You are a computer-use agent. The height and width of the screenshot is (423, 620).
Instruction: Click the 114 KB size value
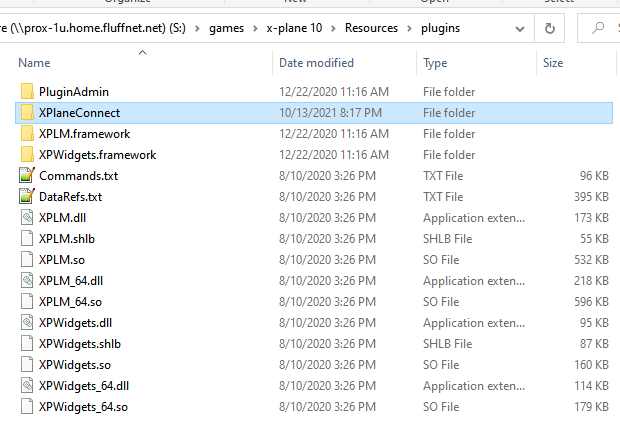coord(591,385)
